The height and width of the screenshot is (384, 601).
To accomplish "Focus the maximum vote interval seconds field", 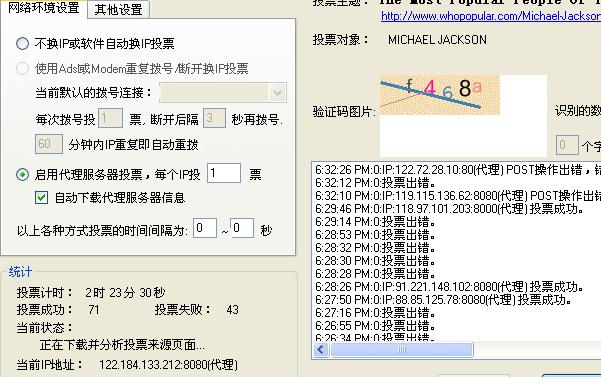I will [x=242, y=228].
